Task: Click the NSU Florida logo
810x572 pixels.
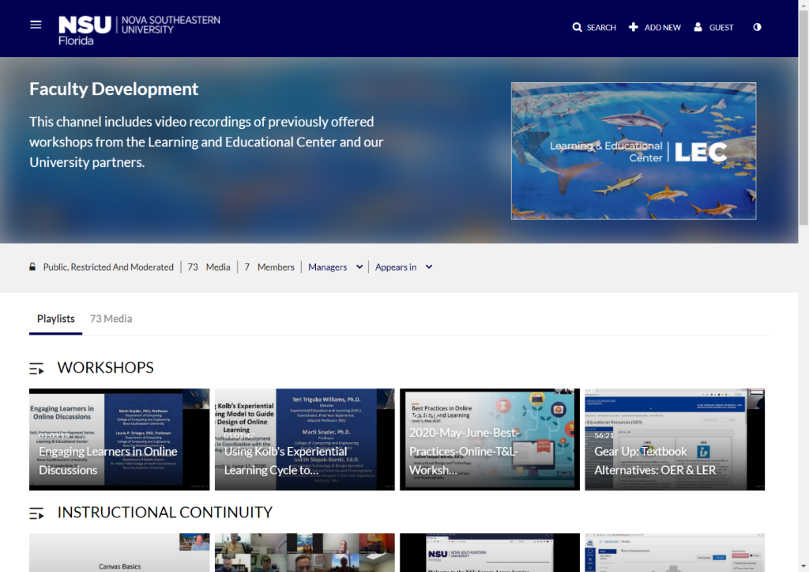Action: 139,30
